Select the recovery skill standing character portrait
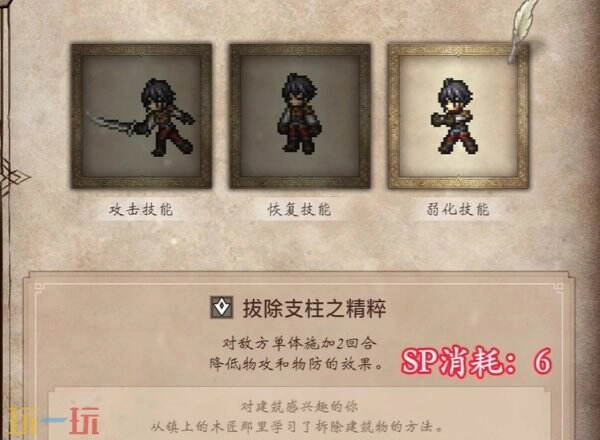The image size is (600, 440). pyautogui.click(x=300, y=116)
